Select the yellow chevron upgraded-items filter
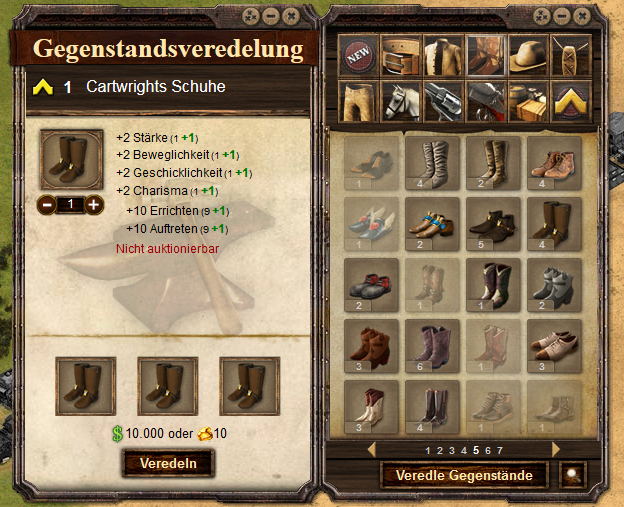Viewport: 624px width, 507px height. [x=570, y=102]
